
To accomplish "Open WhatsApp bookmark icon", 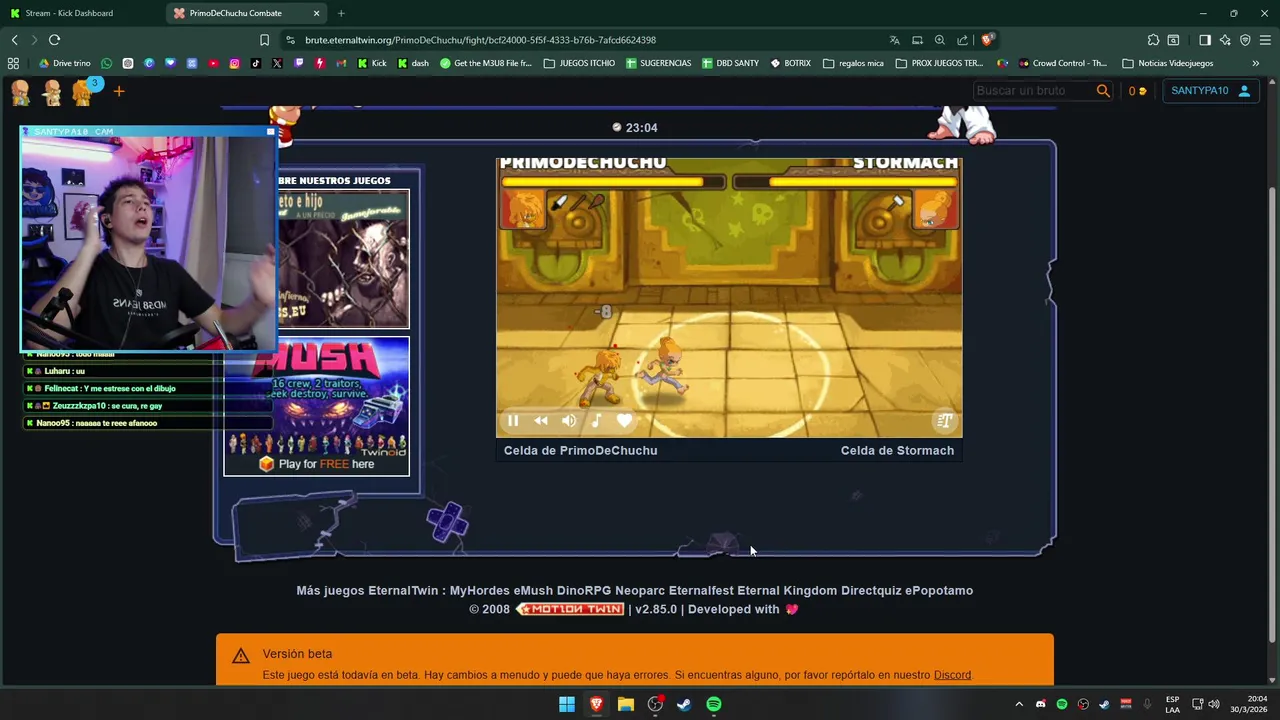I will point(107,63).
